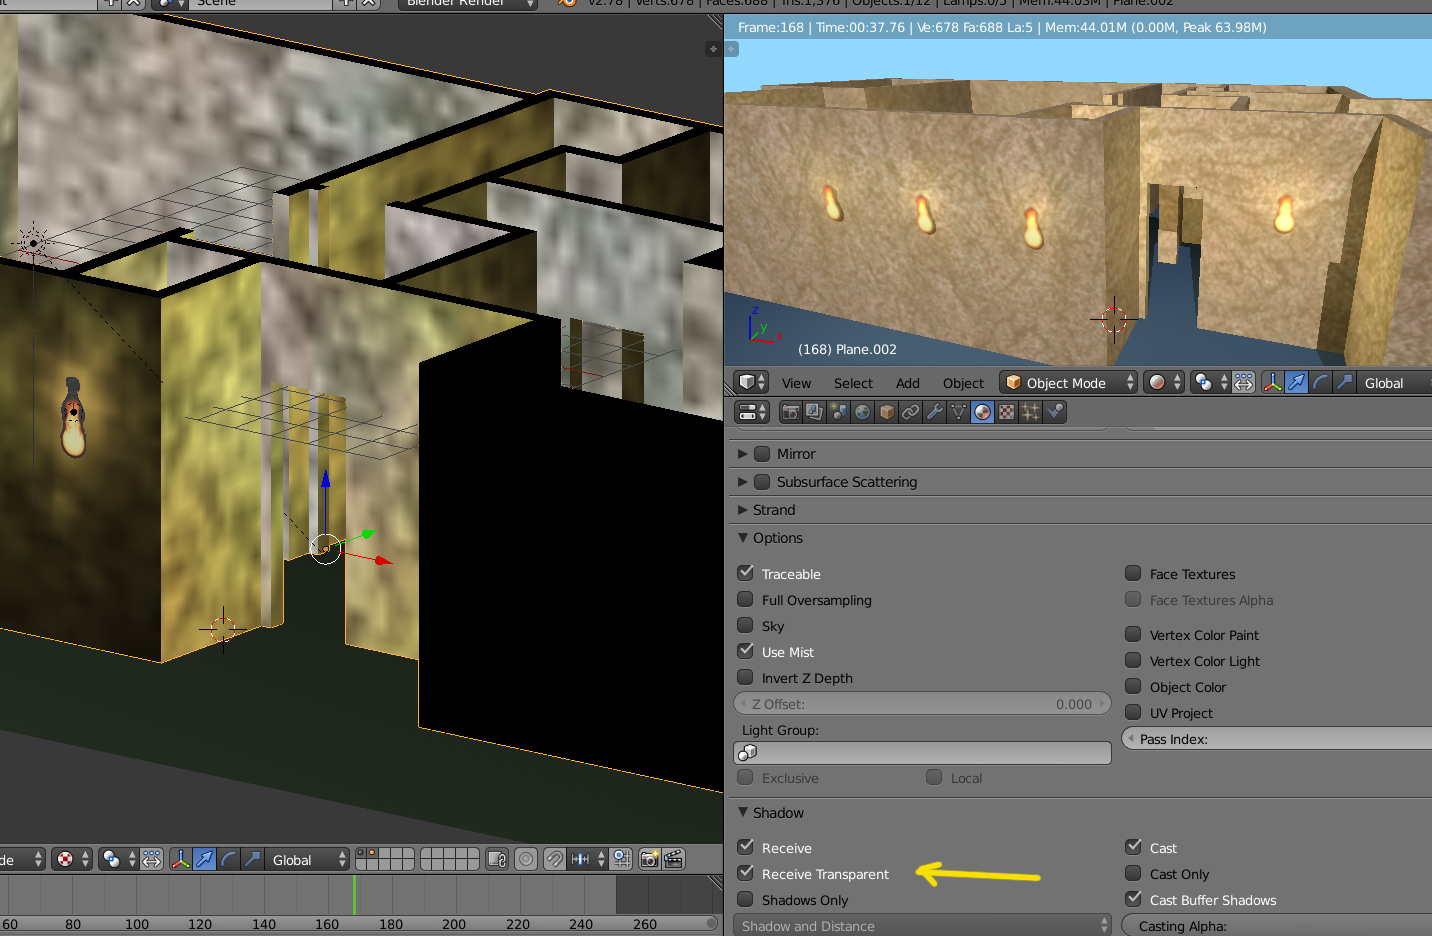1432x936 pixels.
Task: Open the Object Constraints chain-link tab
Action: tap(910, 412)
